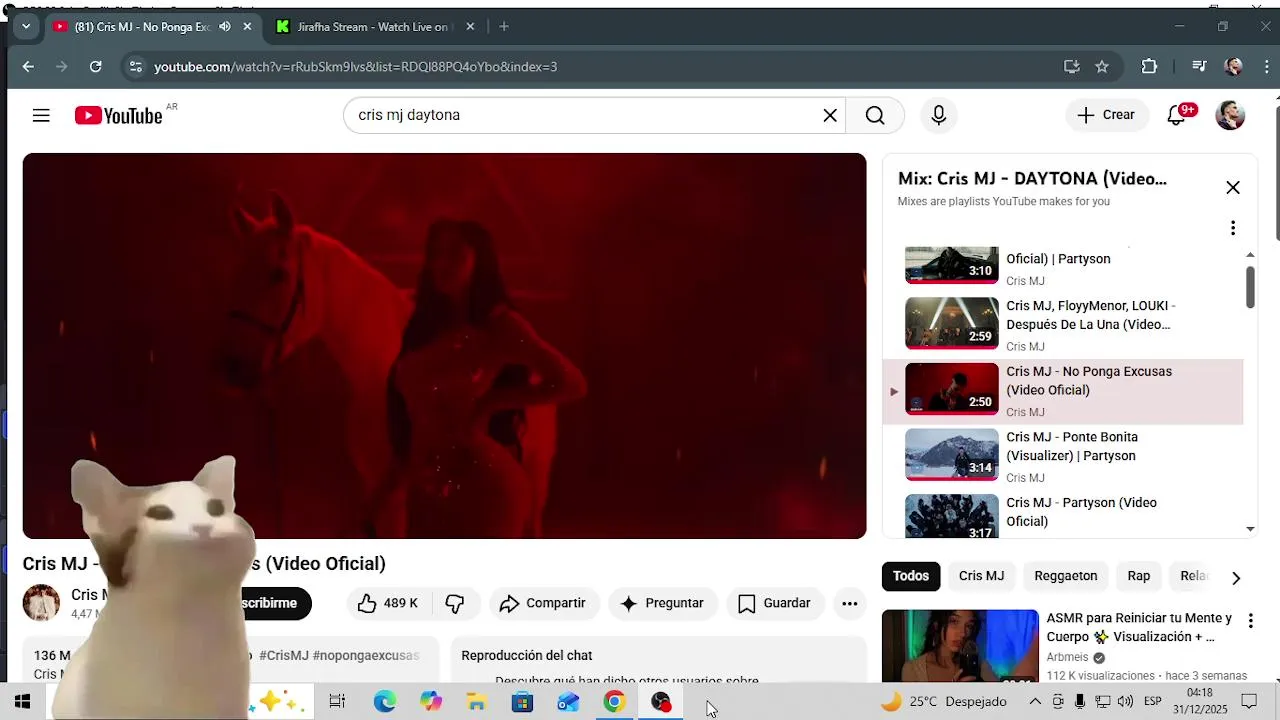Bookmark this page with the star
1280x720 pixels.
[x=1102, y=67]
